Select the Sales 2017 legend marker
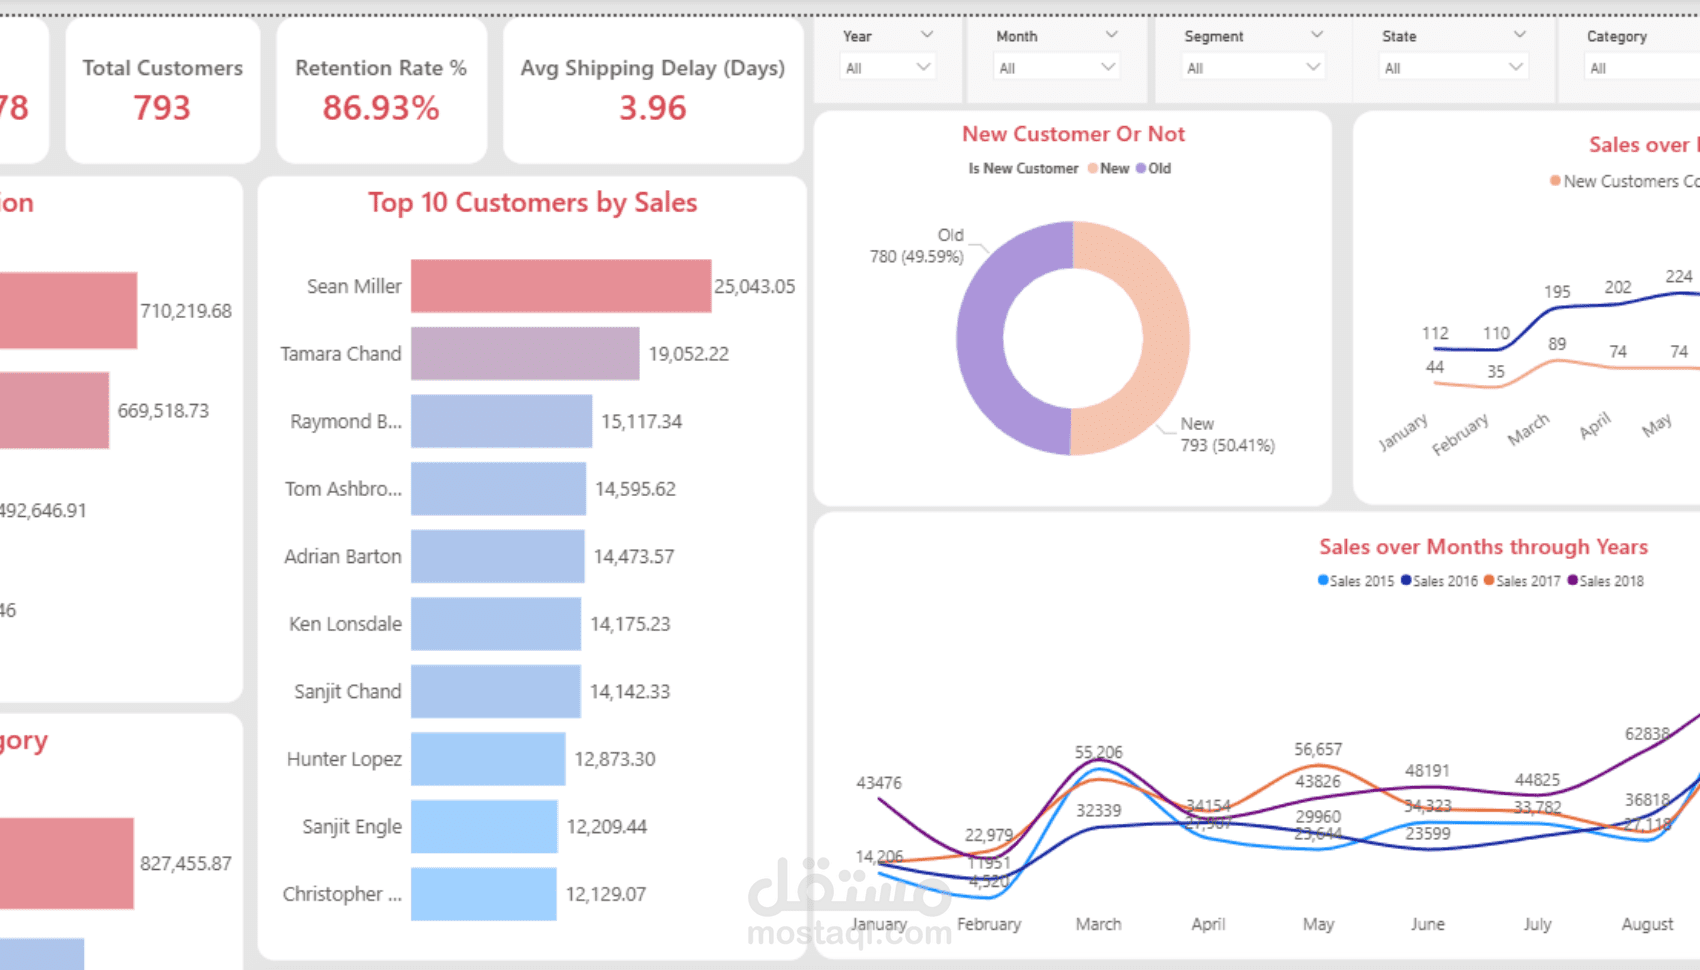 (x=1489, y=580)
